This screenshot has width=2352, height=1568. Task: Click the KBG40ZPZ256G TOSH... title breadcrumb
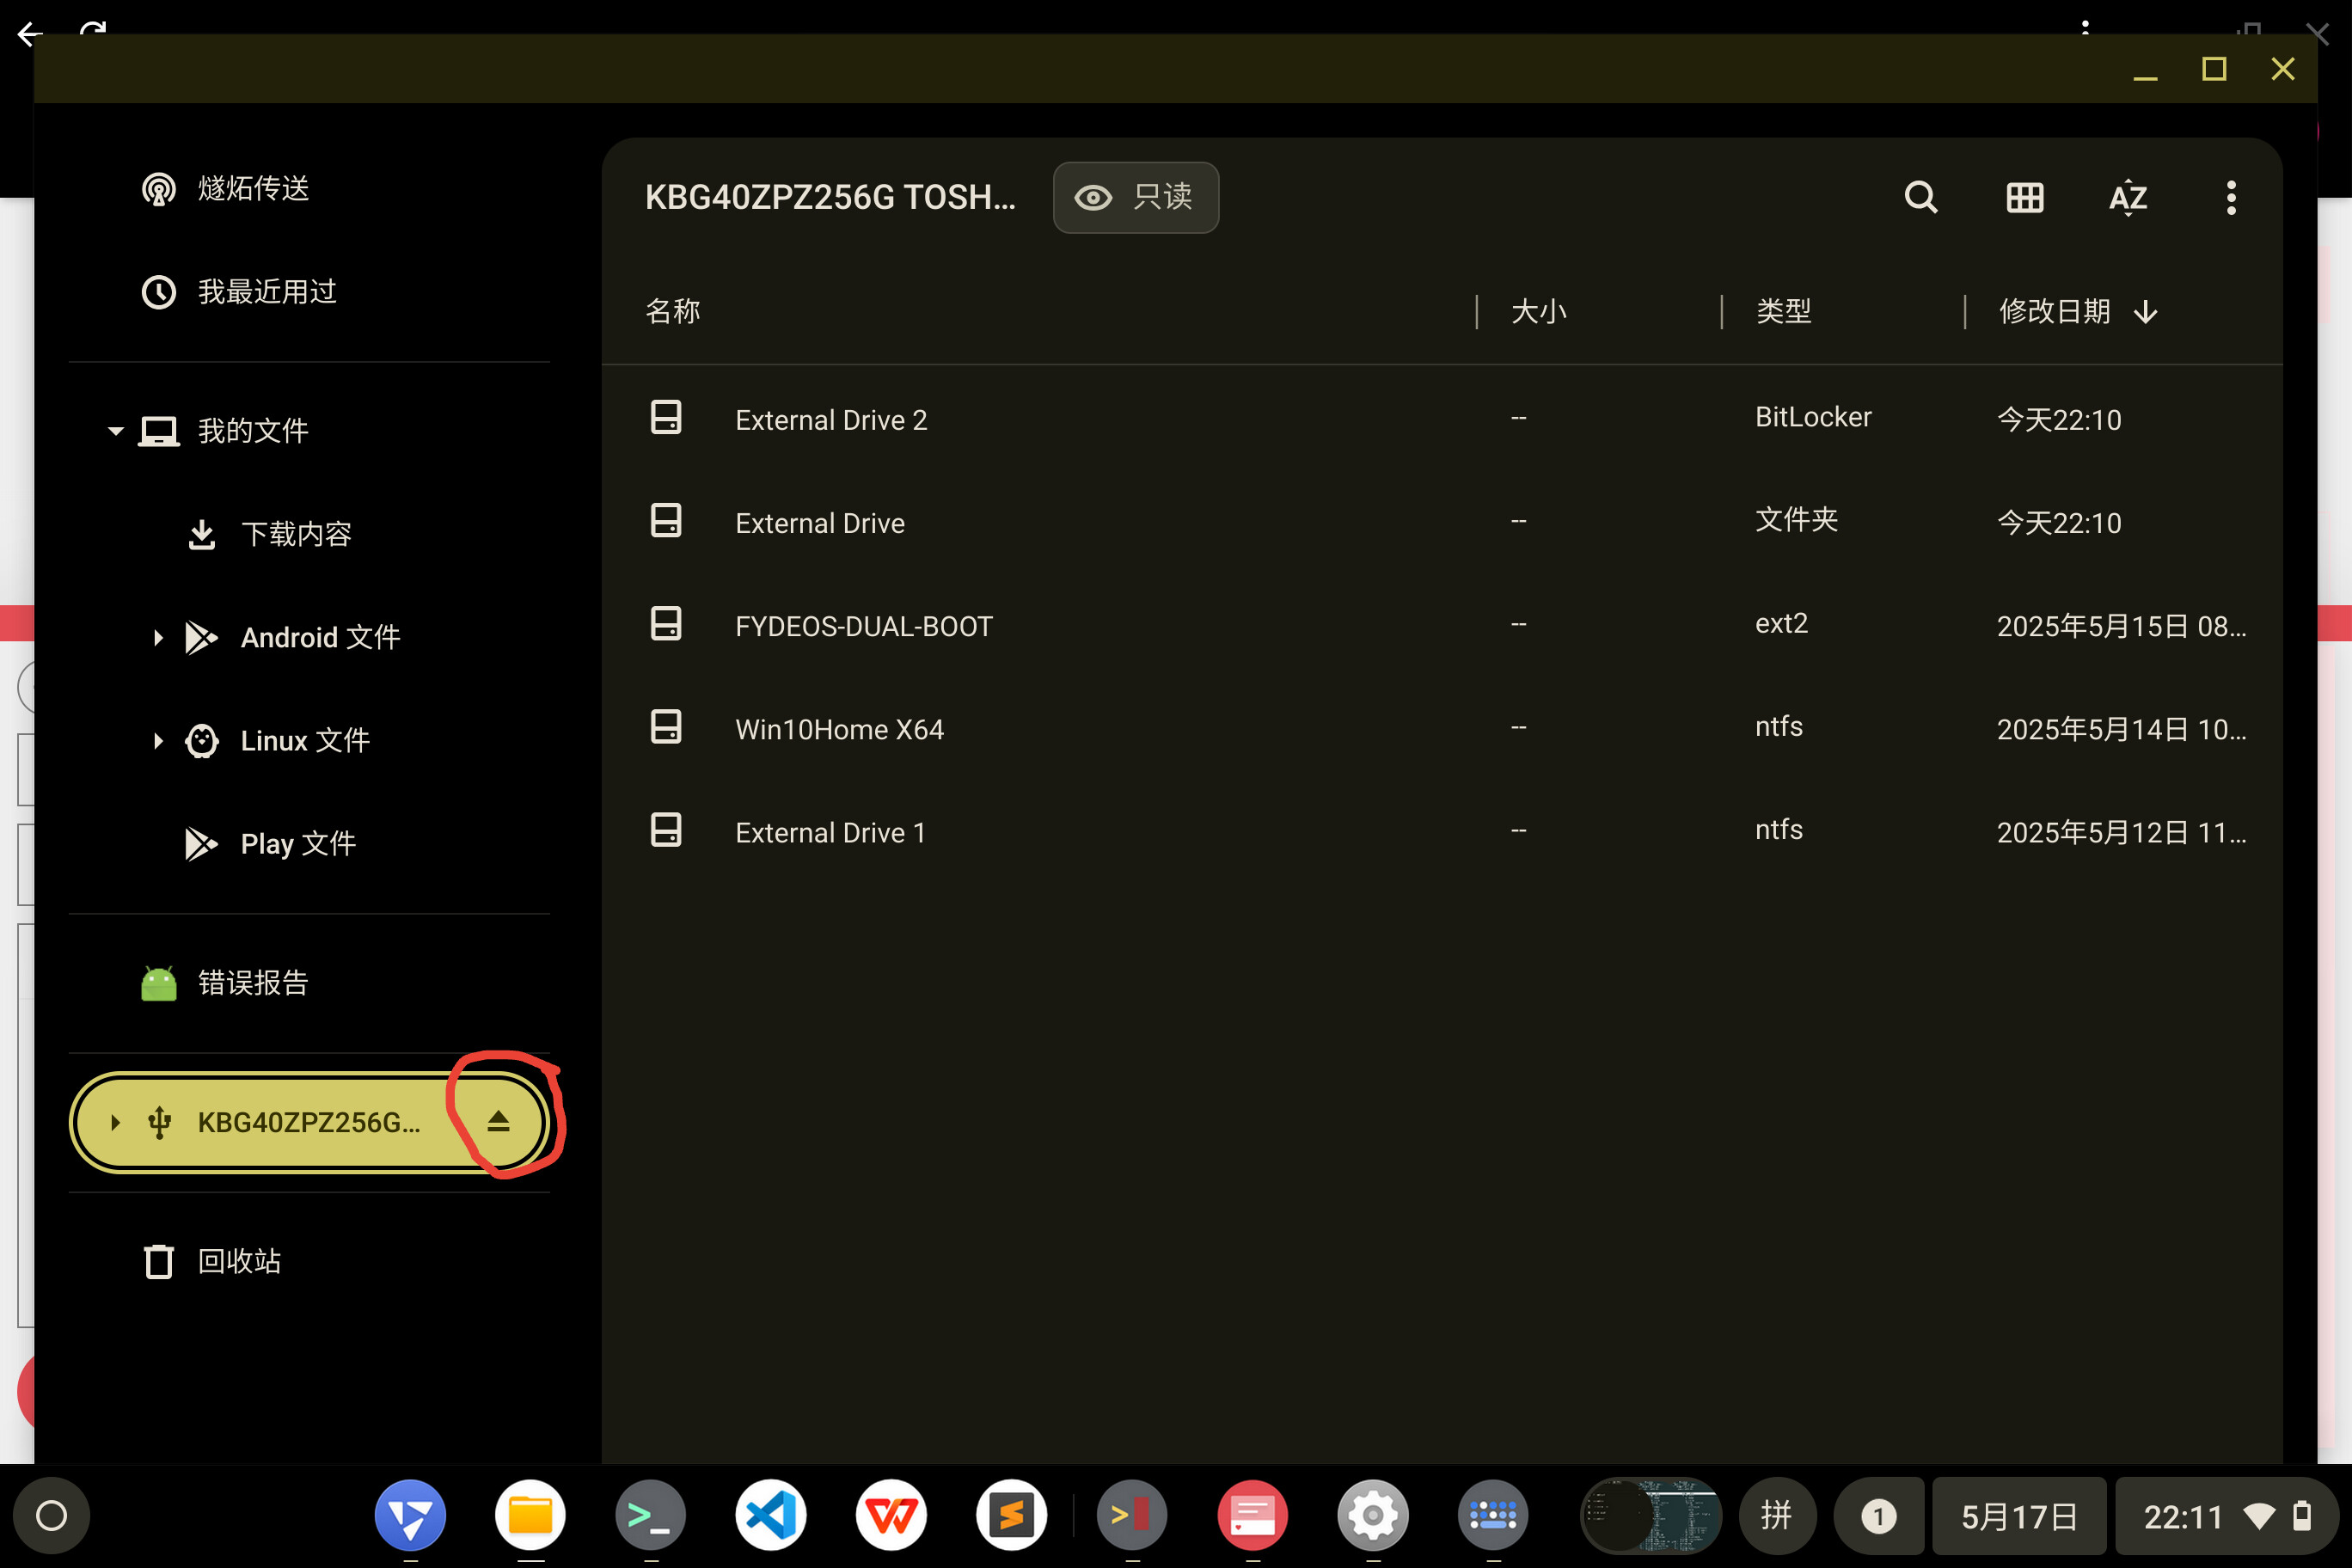(x=830, y=197)
